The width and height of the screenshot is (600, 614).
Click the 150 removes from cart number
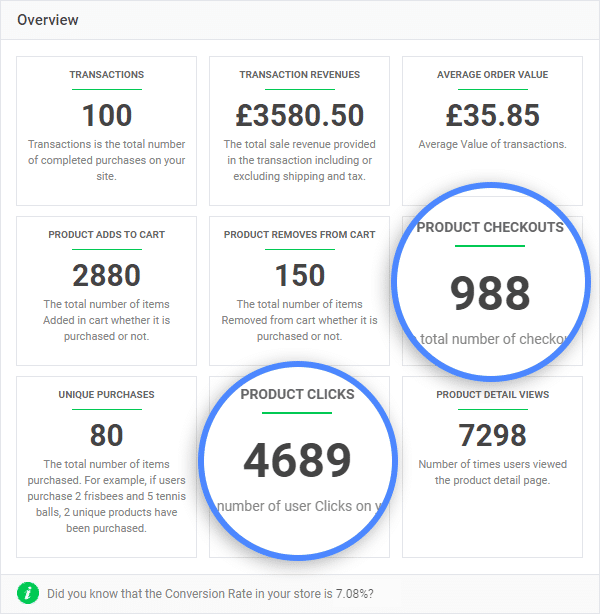[x=300, y=275]
